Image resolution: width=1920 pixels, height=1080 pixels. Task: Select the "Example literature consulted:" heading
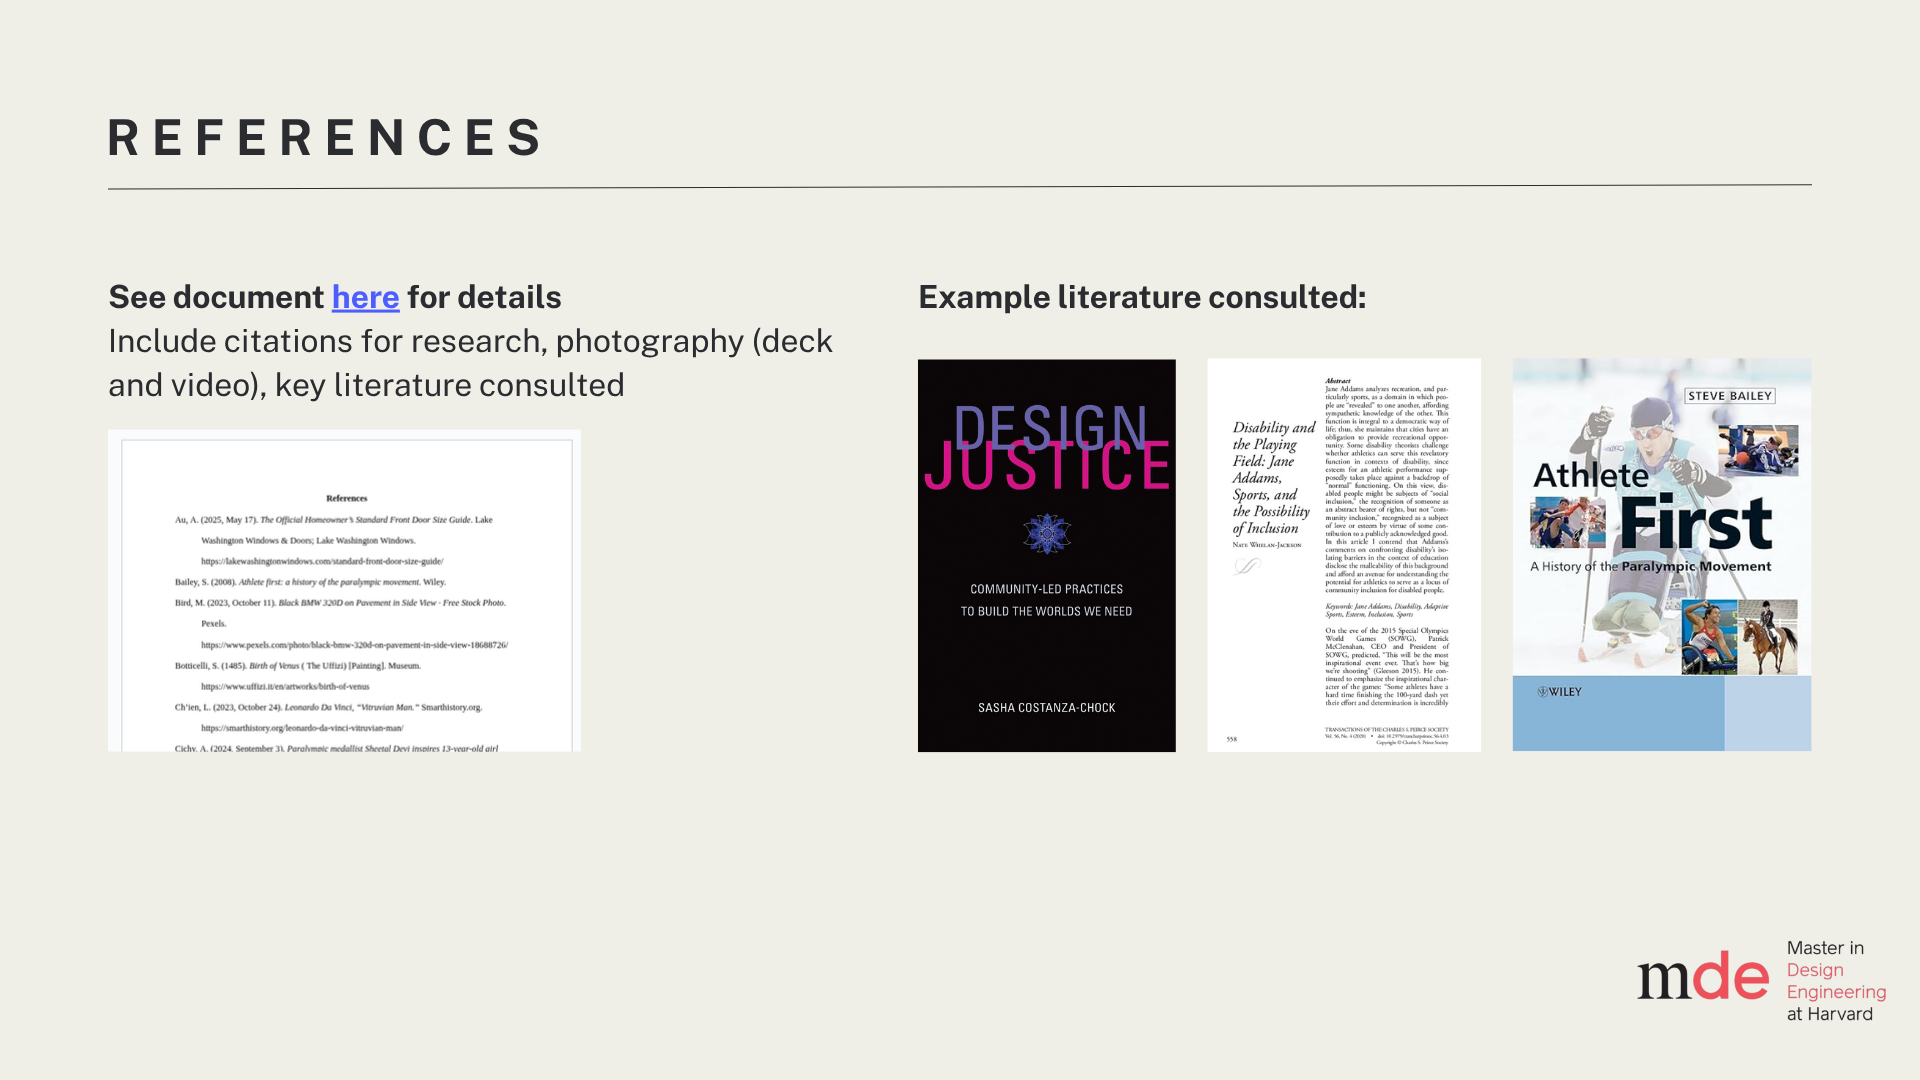click(x=1141, y=297)
